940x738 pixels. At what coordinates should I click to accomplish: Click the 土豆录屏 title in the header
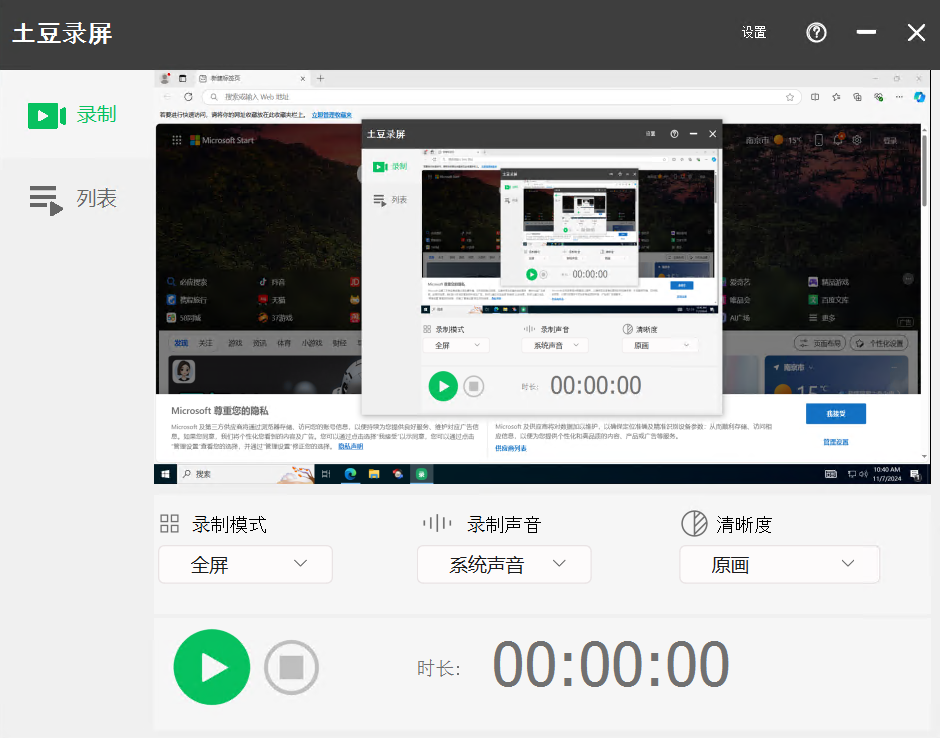tap(62, 34)
